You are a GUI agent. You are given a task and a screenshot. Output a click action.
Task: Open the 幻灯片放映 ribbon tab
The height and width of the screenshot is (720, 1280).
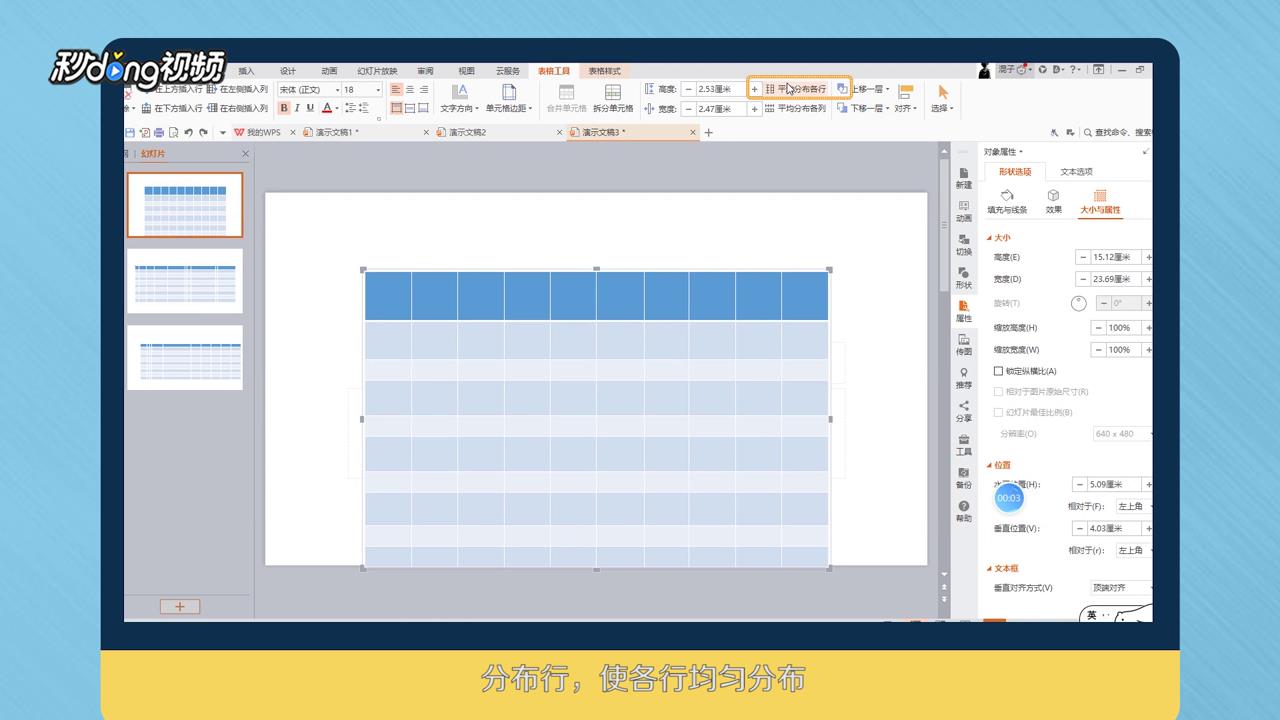coord(377,71)
